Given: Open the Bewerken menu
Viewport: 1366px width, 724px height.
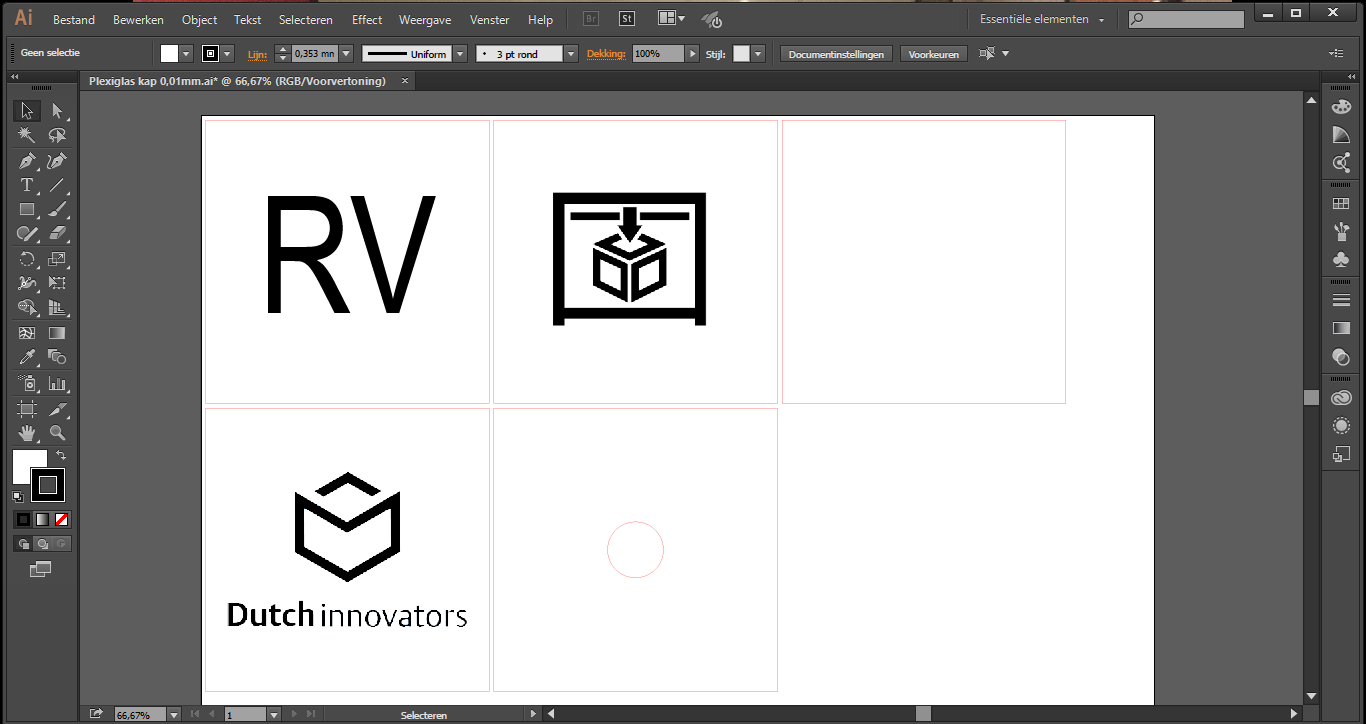Looking at the screenshot, I should click(138, 20).
